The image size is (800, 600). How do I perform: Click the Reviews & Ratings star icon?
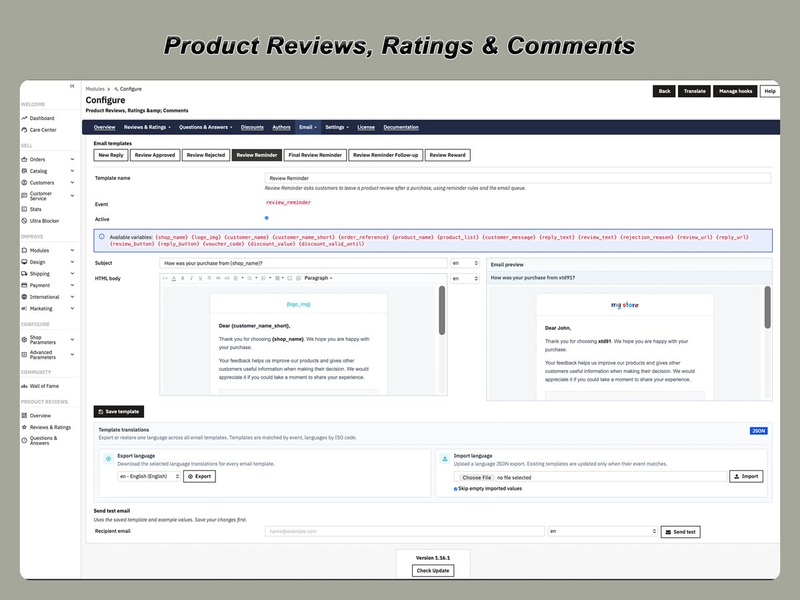click(24, 428)
